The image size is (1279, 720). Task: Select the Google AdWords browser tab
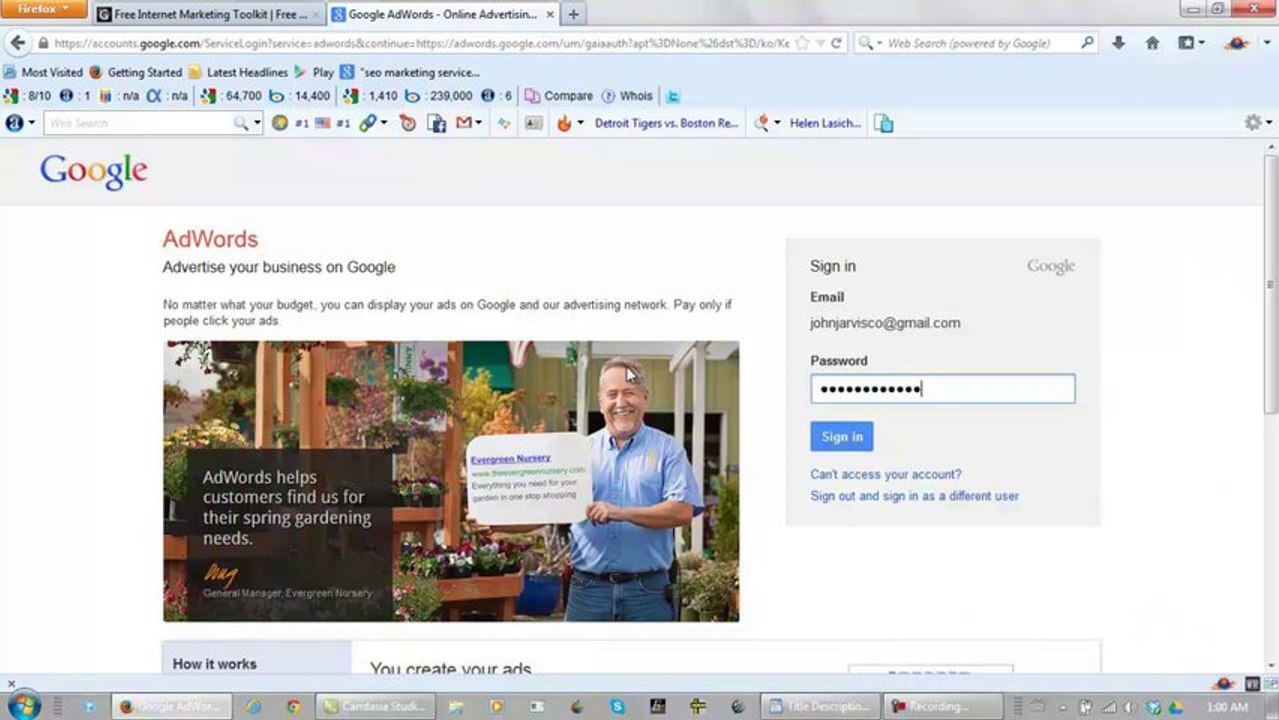444,15
